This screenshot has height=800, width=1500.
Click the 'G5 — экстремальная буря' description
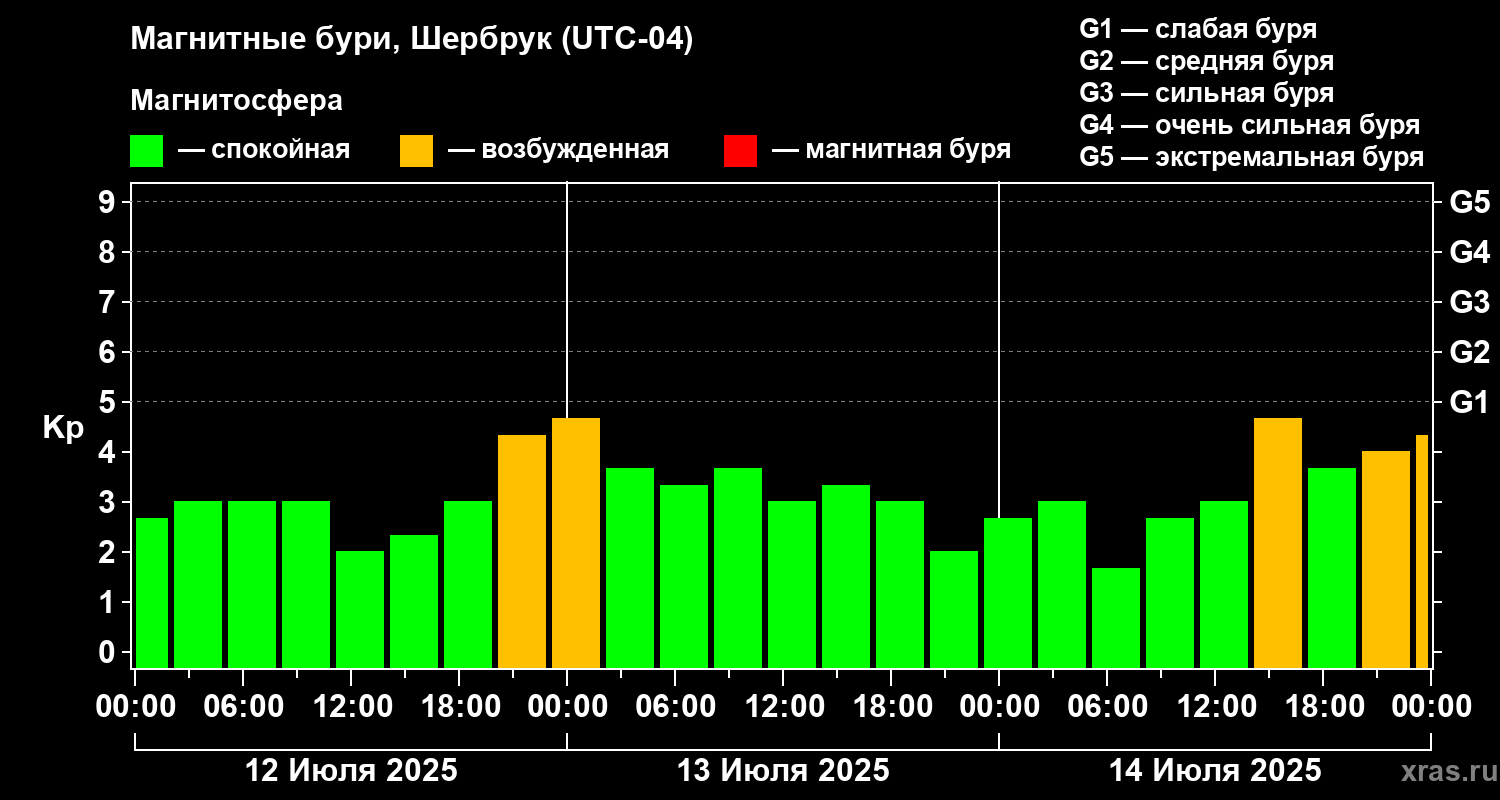[1252, 157]
